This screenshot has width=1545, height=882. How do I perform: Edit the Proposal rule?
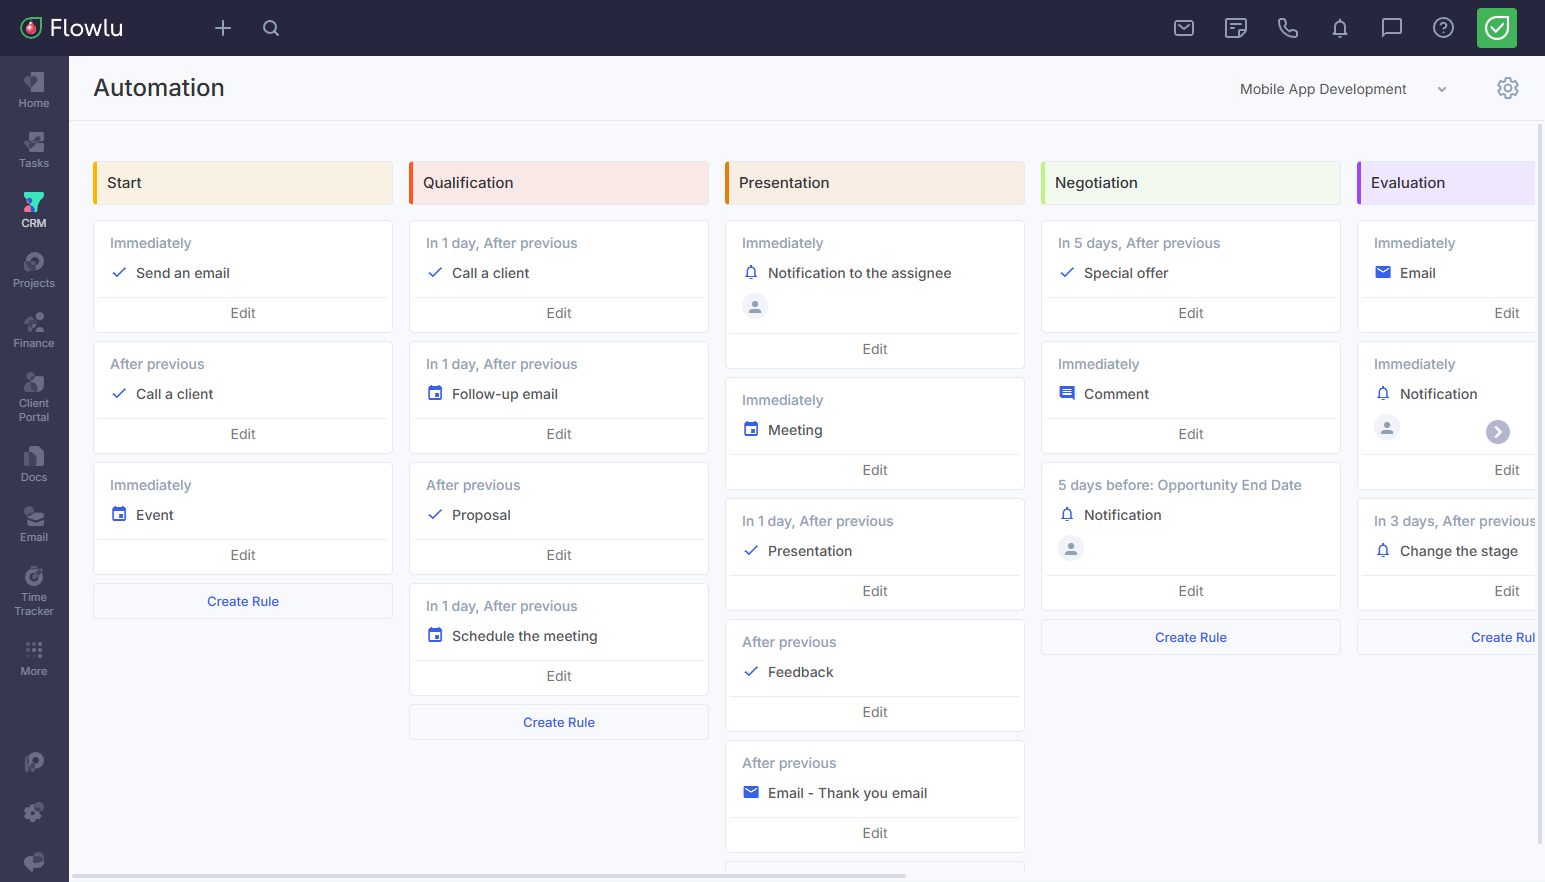pyautogui.click(x=559, y=555)
